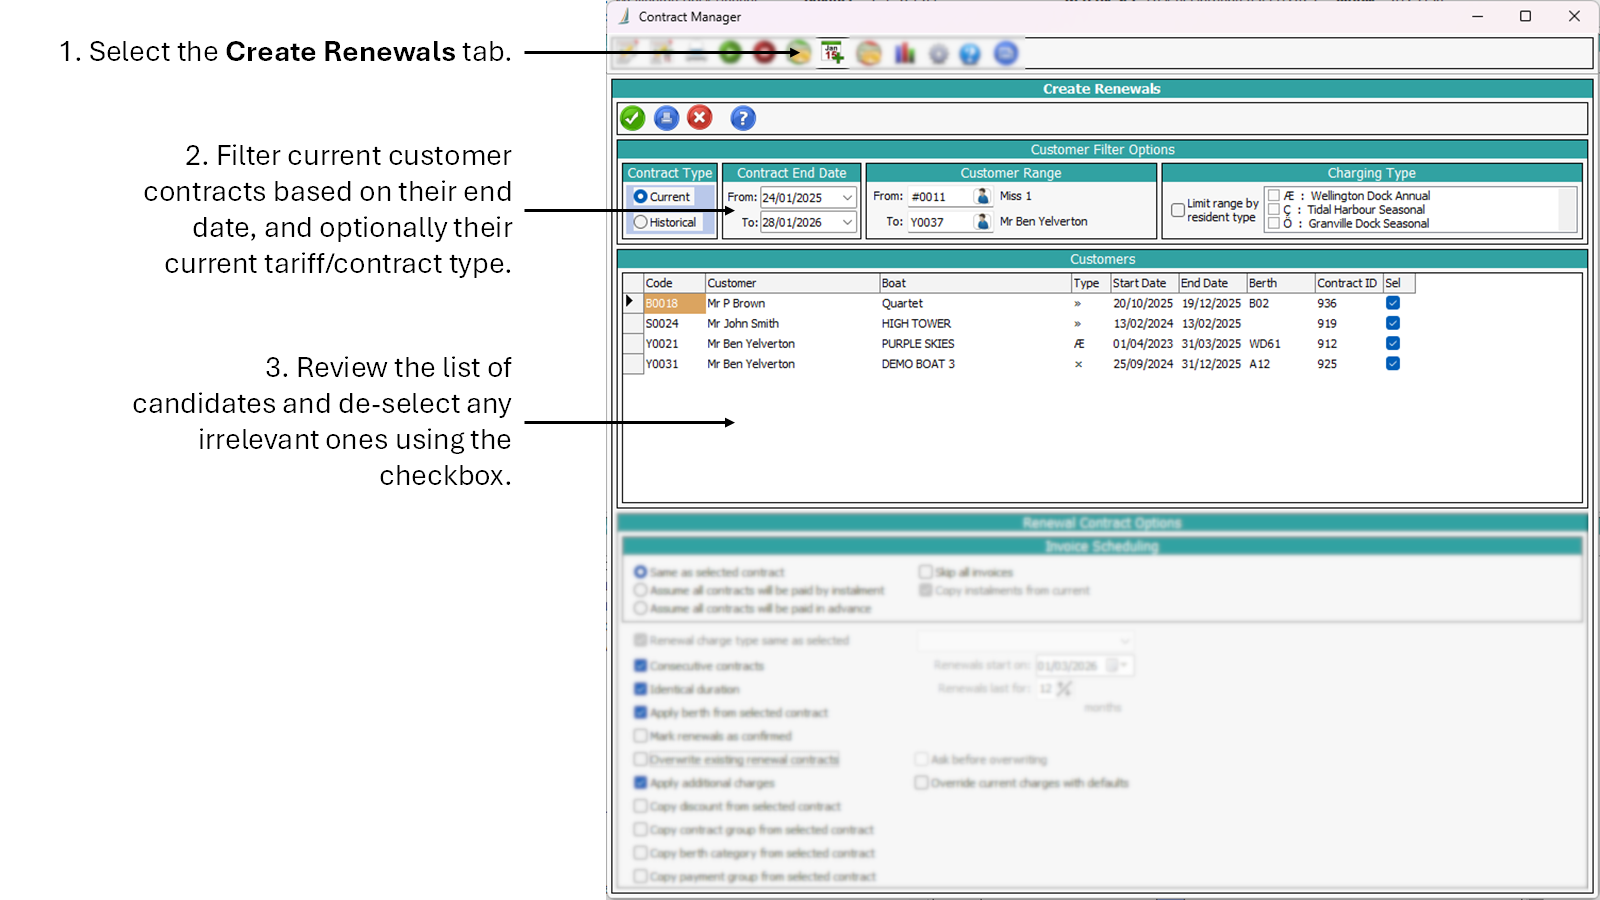Uncheck the Sel box for HIGH TOWER
Image resolution: width=1600 pixels, height=900 pixels.
(x=1392, y=323)
